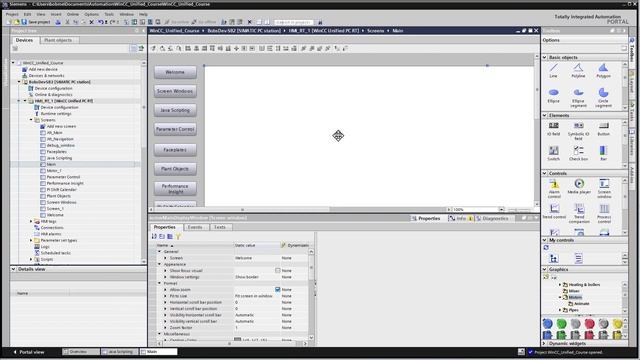Open the Overview taskbar editor tab
The height and width of the screenshot is (360, 640).
point(80,351)
